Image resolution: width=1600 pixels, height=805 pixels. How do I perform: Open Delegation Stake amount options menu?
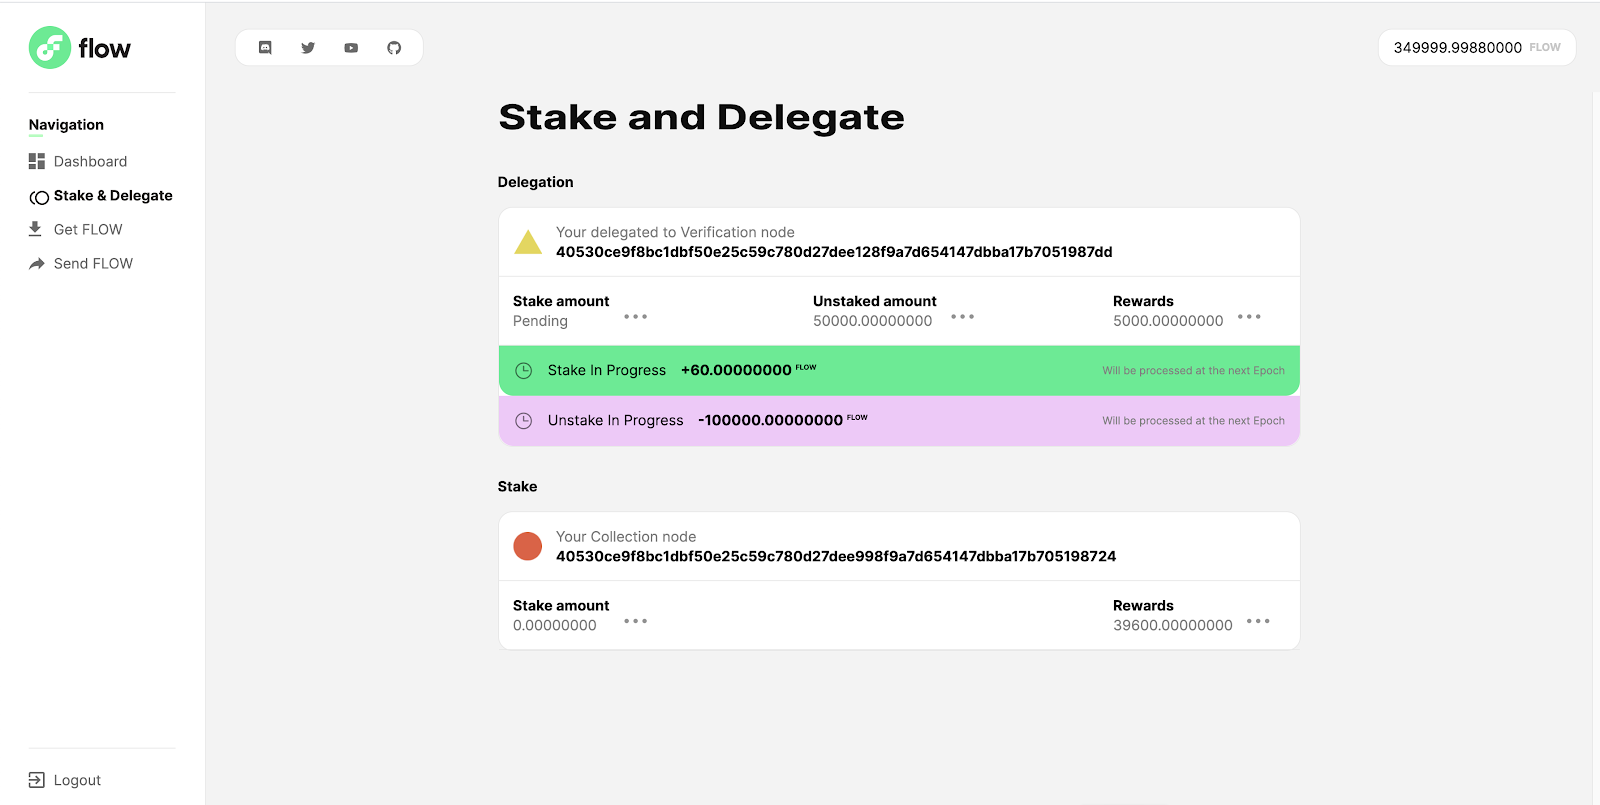636,317
